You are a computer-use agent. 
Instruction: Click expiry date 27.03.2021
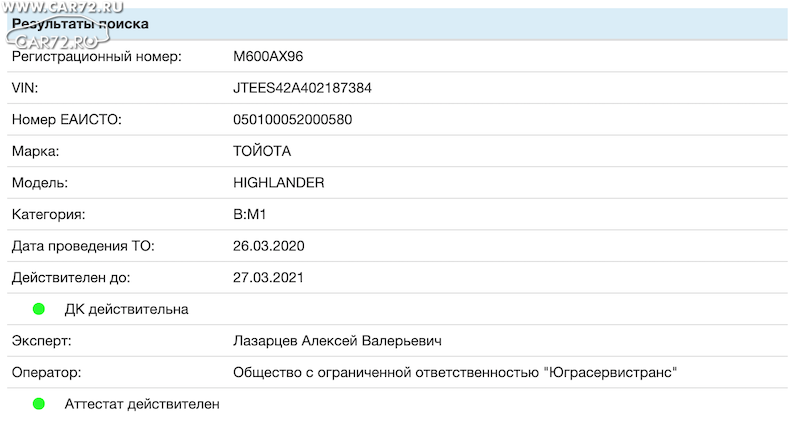pyautogui.click(x=268, y=278)
